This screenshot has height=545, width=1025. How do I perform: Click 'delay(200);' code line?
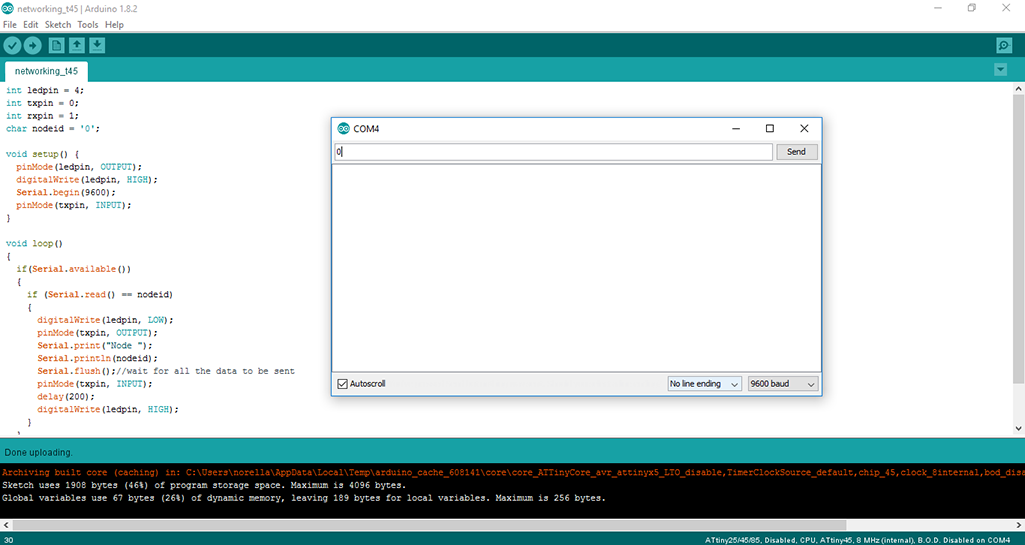pyautogui.click(x=66, y=396)
